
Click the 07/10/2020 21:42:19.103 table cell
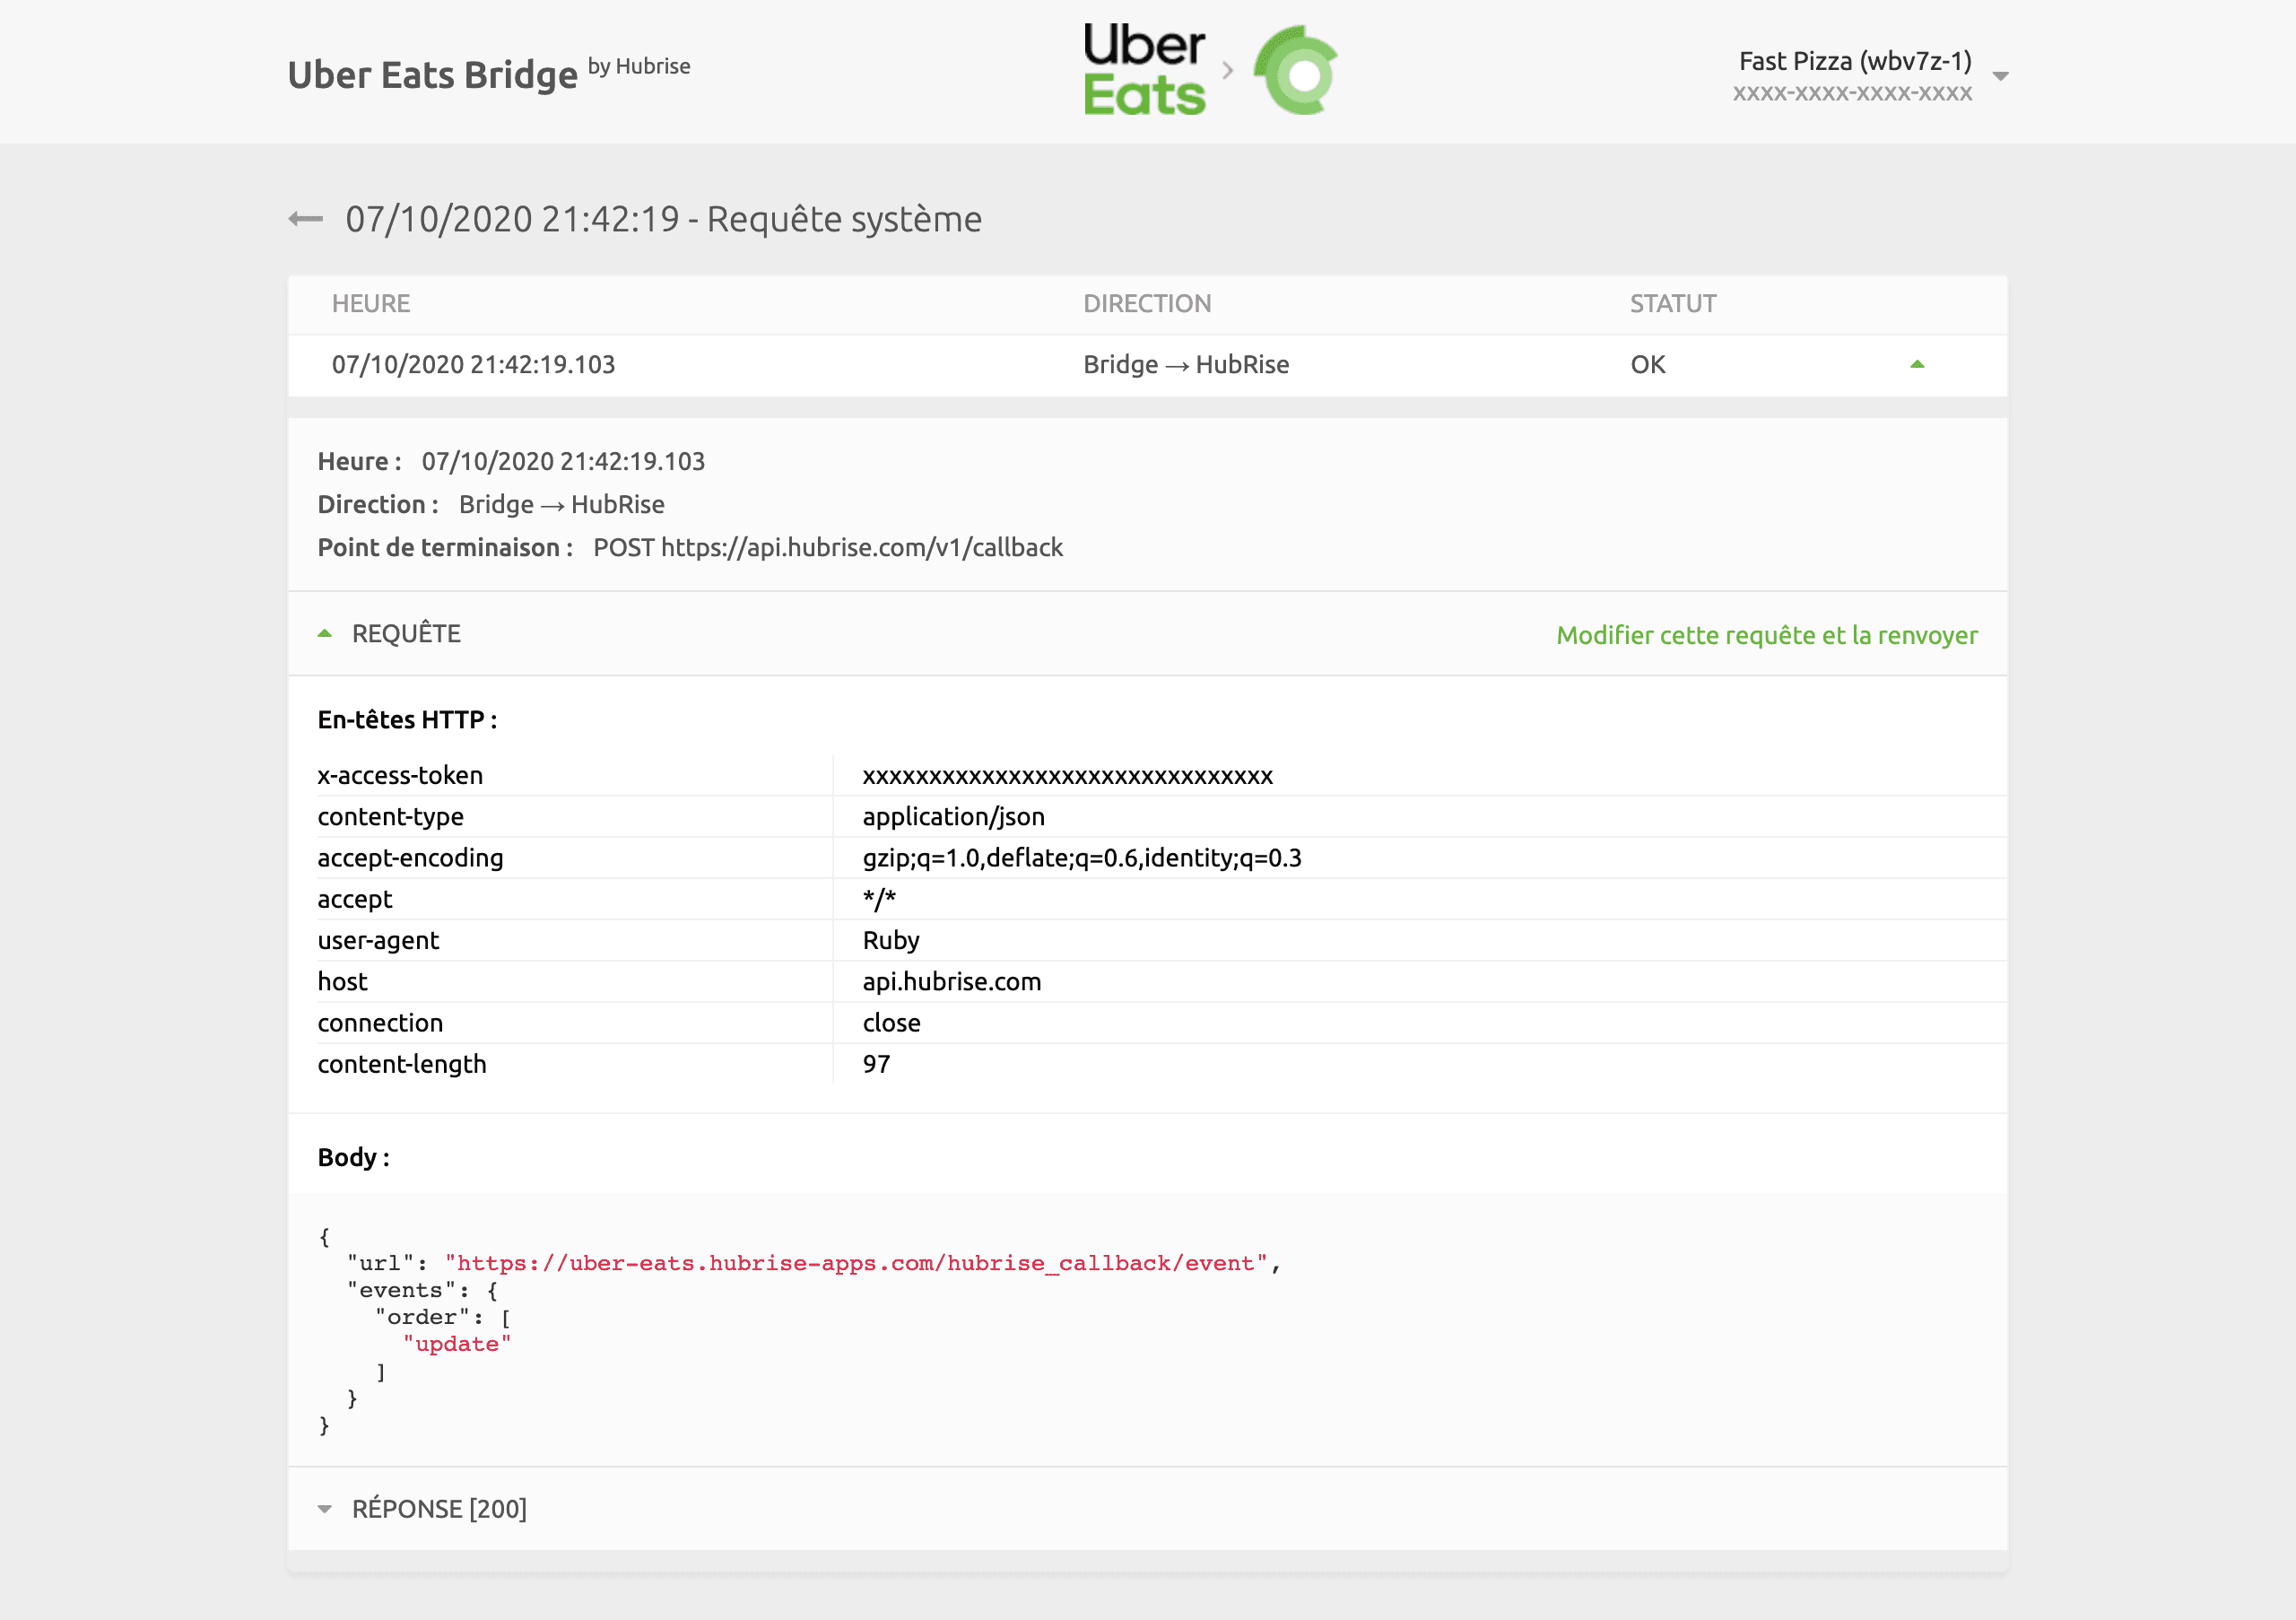tap(473, 365)
